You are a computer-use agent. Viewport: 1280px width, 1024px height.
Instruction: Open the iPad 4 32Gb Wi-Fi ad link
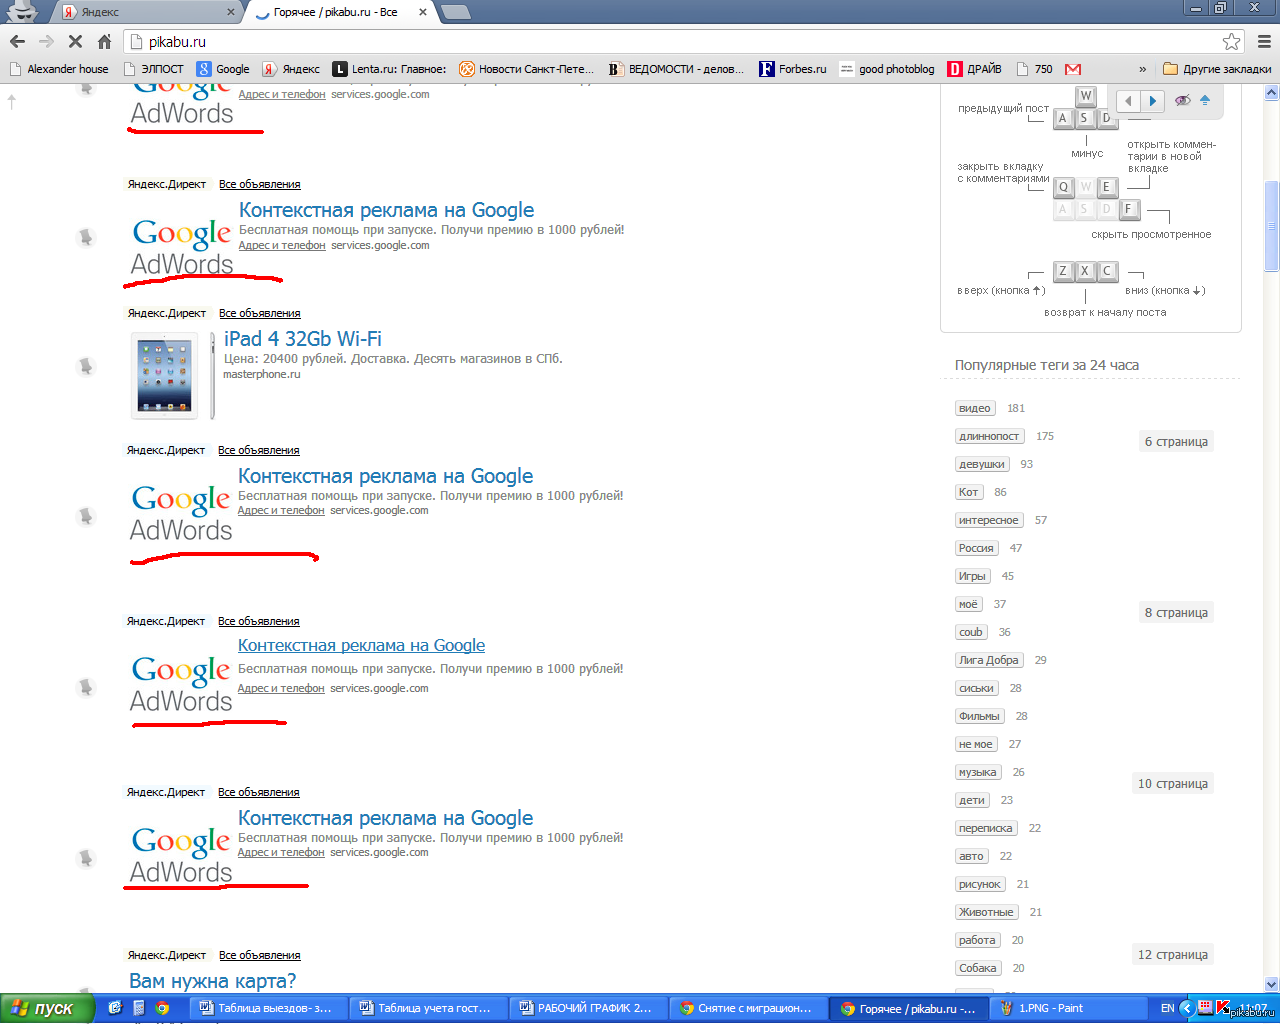pos(303,339)
